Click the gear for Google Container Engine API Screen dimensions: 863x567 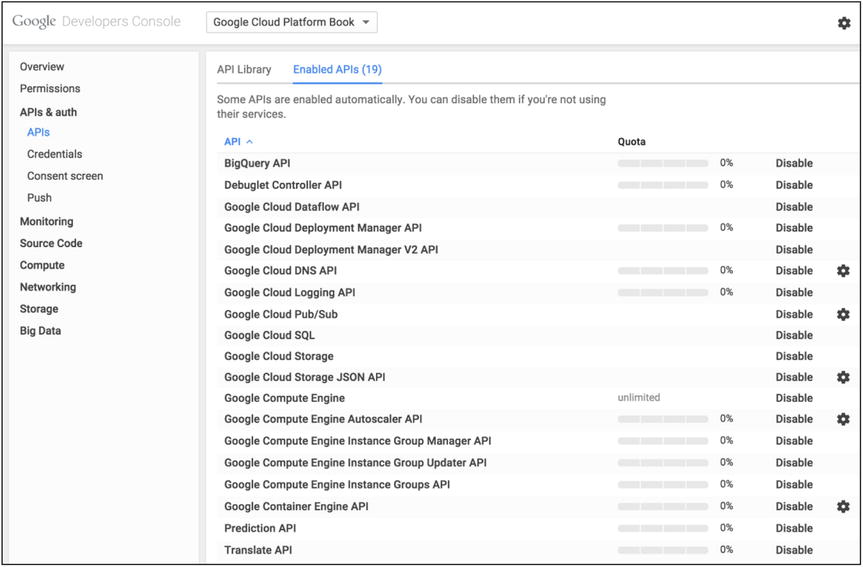[x=843, y=506]
